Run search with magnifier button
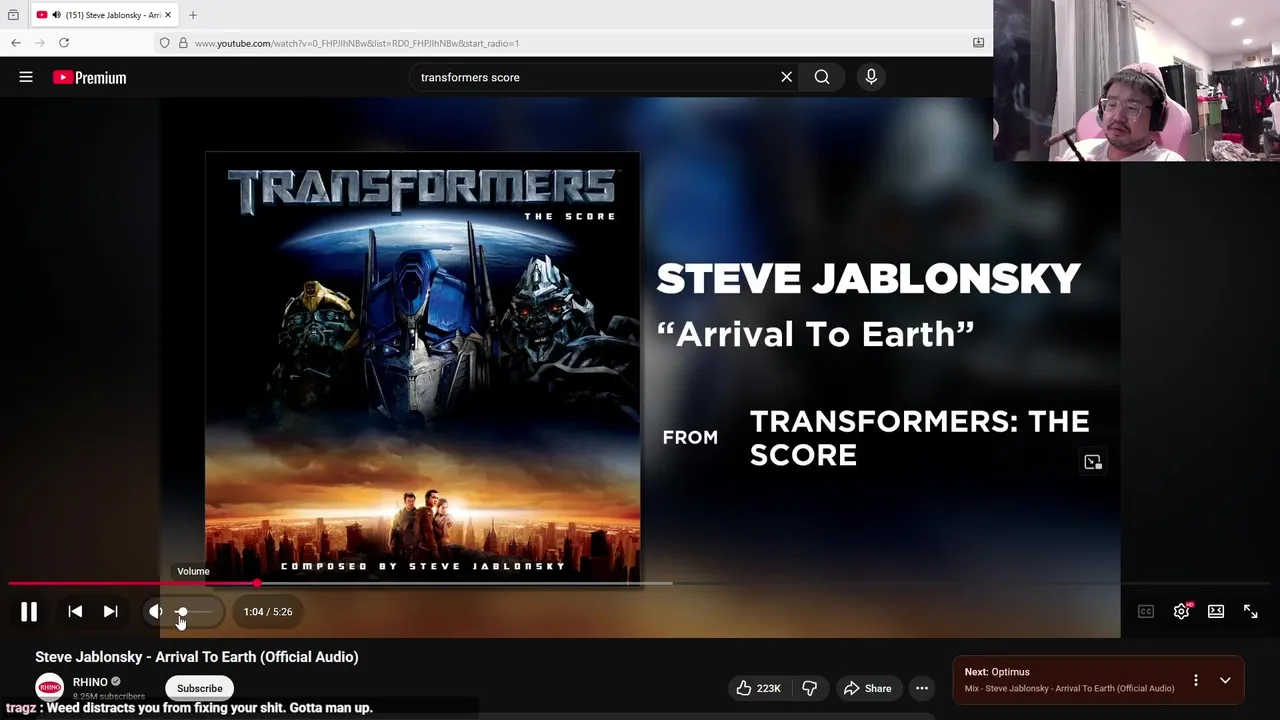The height and width of the screenshot is (720, 1280). [x=822, y=77]
